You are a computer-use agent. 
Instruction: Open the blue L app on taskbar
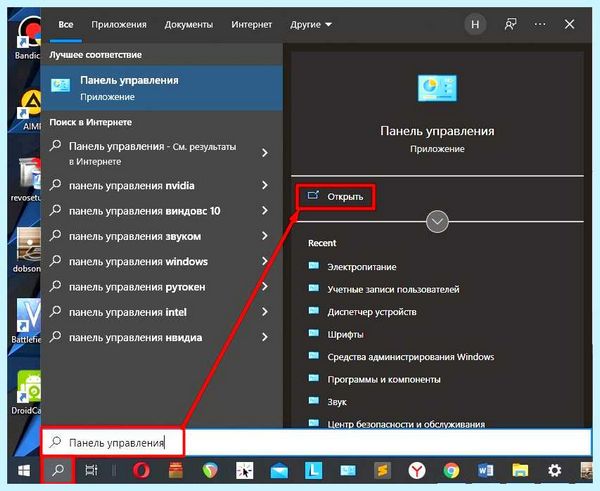313,470
